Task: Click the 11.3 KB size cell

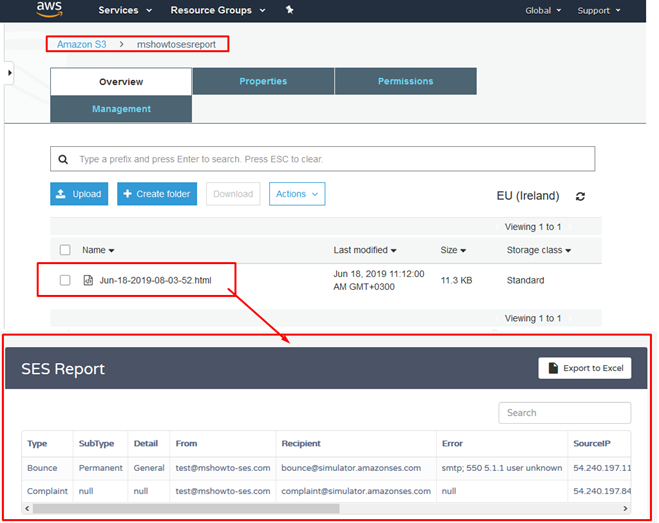Action: tap(456, 280)
